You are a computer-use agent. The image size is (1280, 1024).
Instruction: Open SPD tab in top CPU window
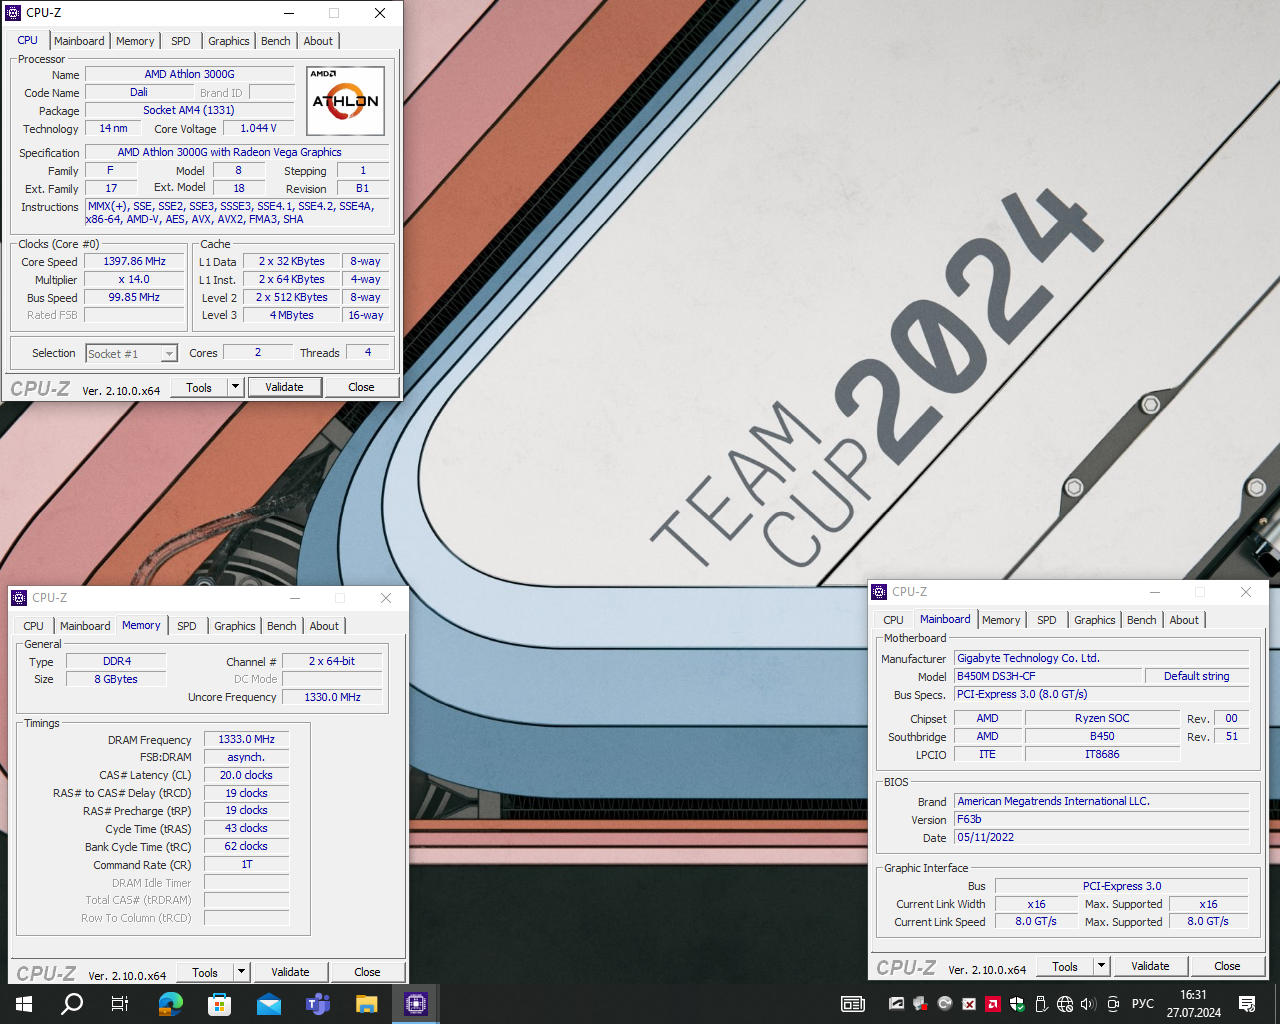[x=180, y=41]
